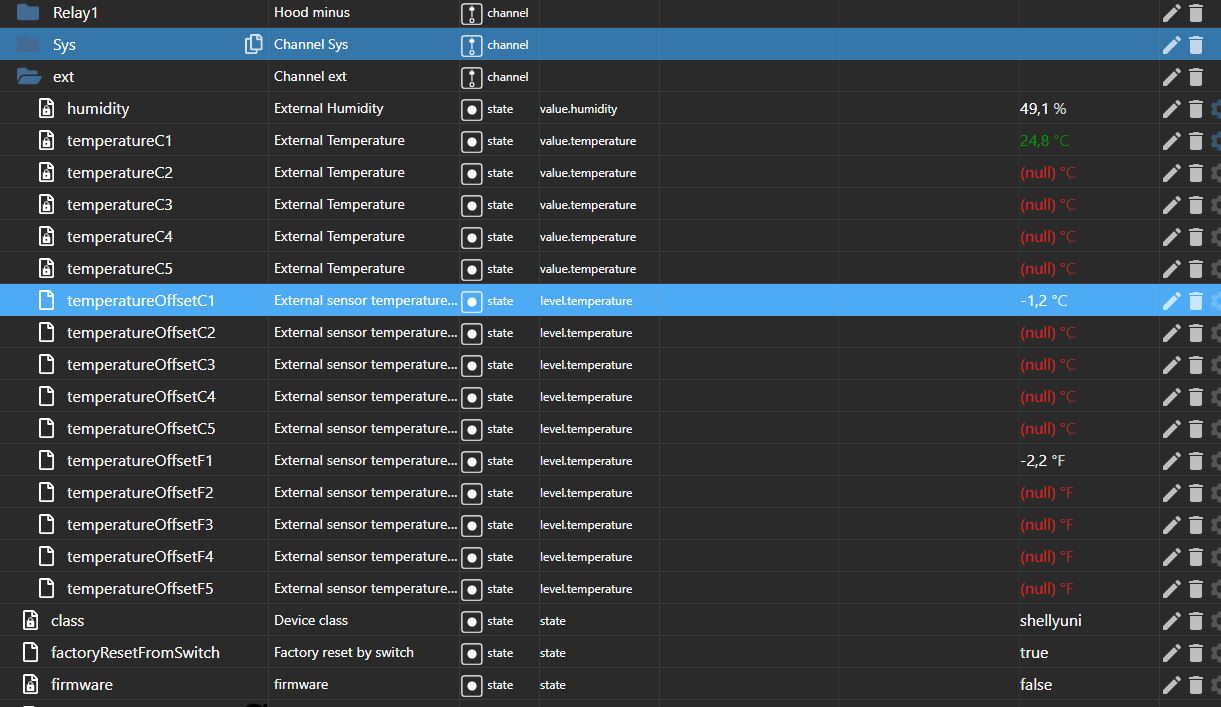The image size is (1221, 707).
Task: Delete temperatureOffsetF1 state
Action: click(x=1196, y=461)
